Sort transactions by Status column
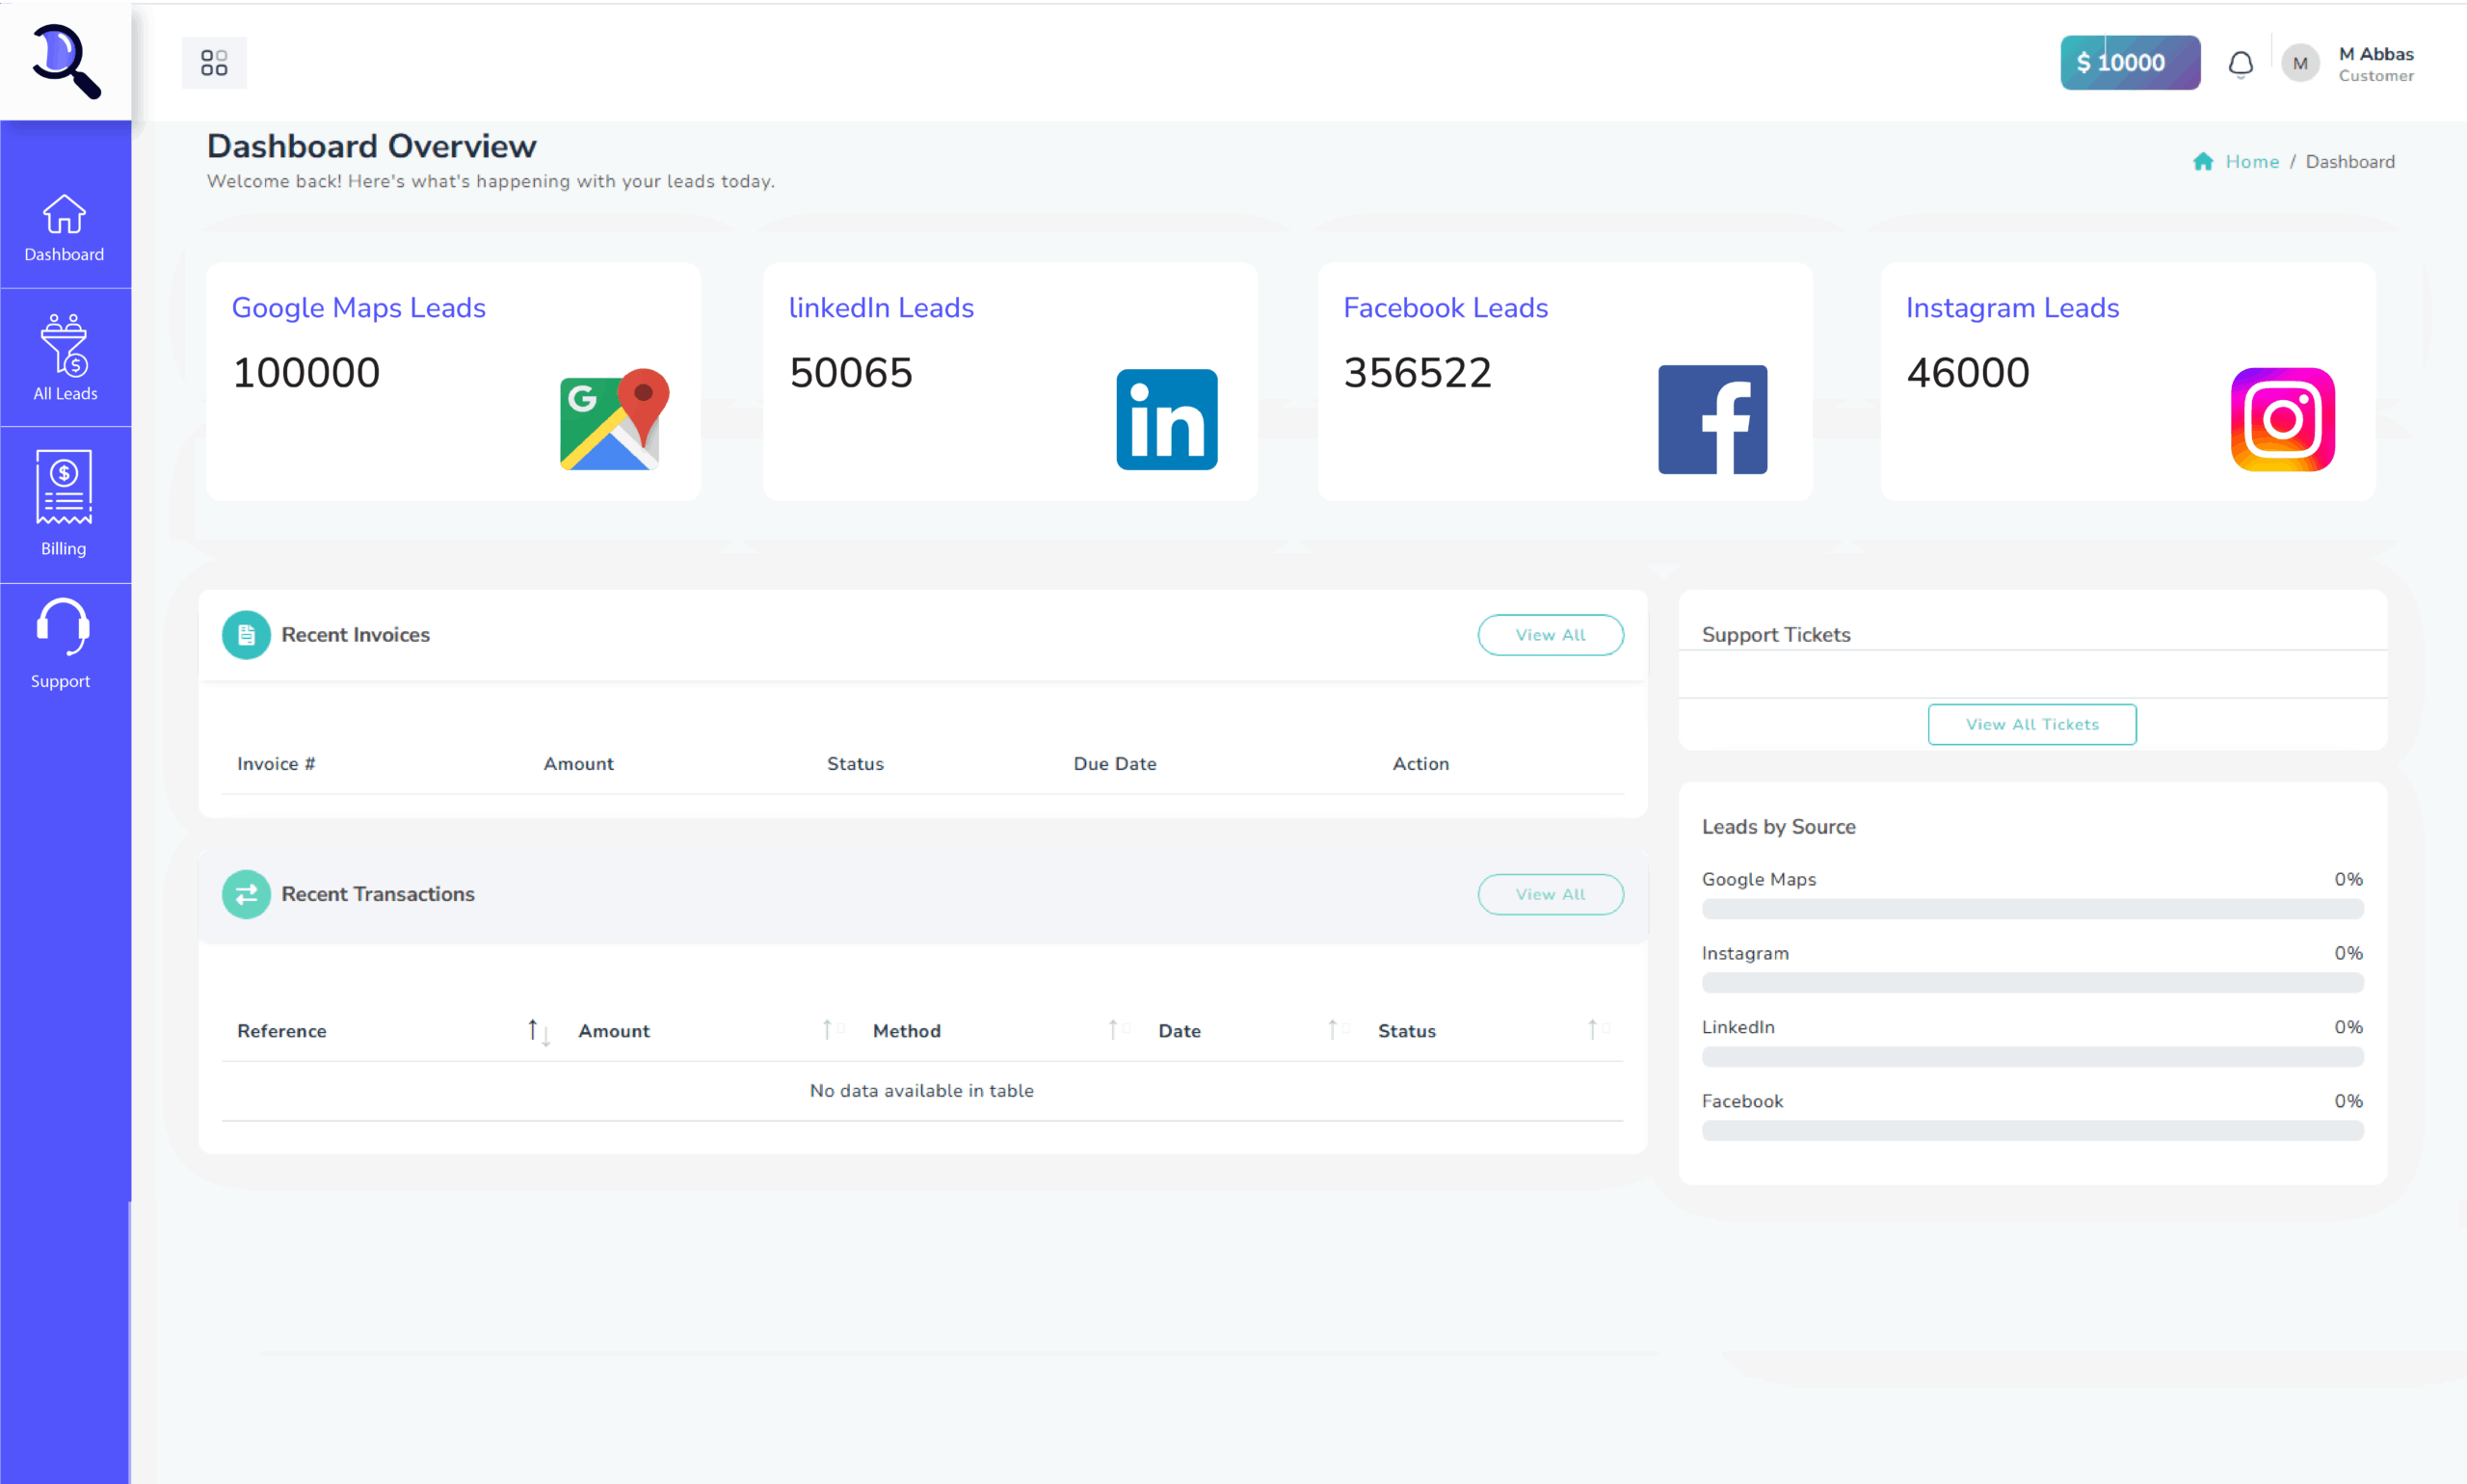Image resolution: width=2467 pixels, height=1484 pixels. click(x=1406, y=1031)
